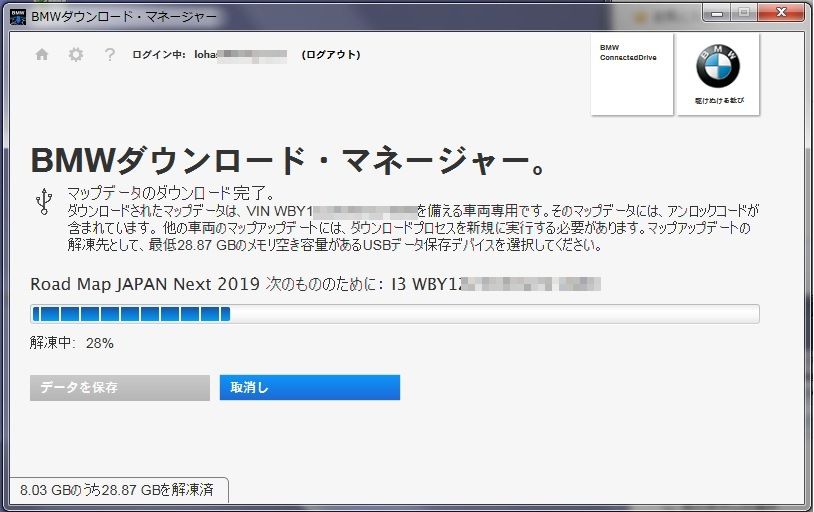This screenshot has height=512, width=814.
Task: Click Road Map JAPAN Next 2019 label
Action: tap(145, 284)
